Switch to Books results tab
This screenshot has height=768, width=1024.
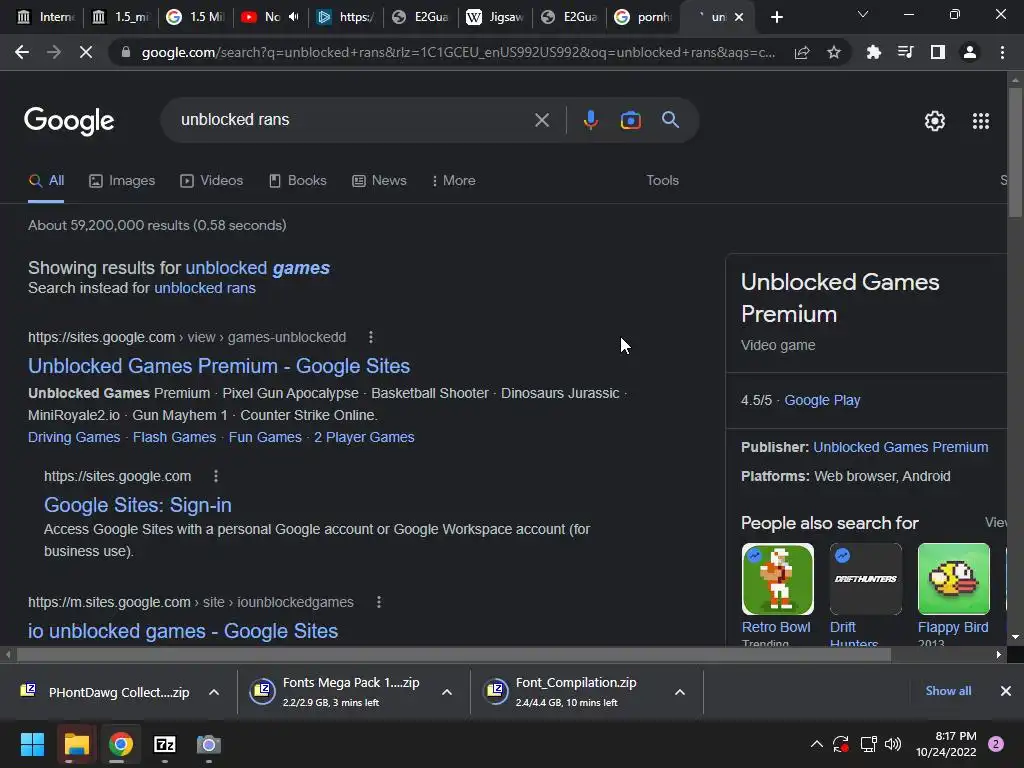(x=298, y=180)
